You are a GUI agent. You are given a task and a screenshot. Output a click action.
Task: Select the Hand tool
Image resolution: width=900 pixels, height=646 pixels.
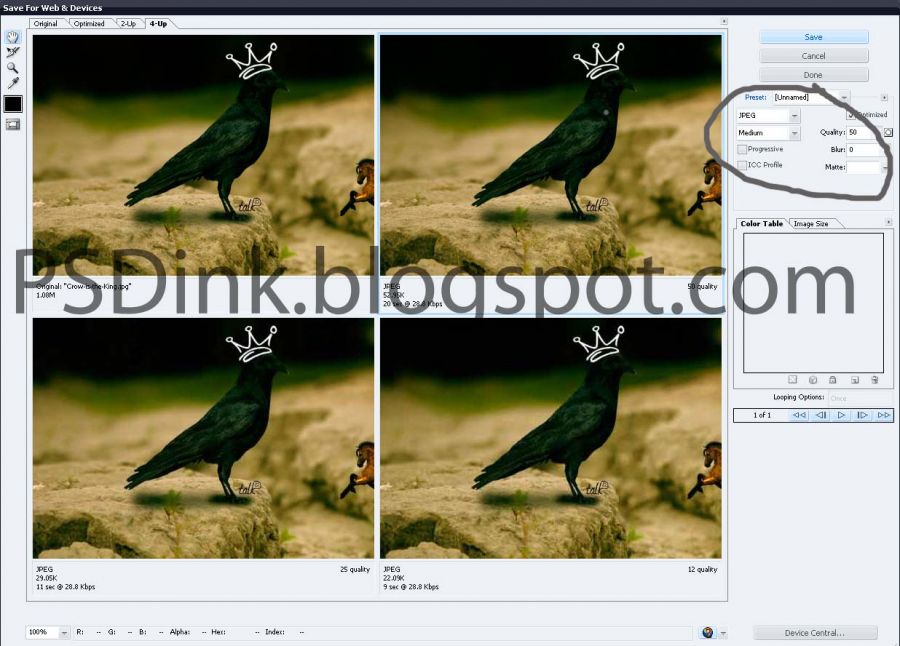point(13,37)
